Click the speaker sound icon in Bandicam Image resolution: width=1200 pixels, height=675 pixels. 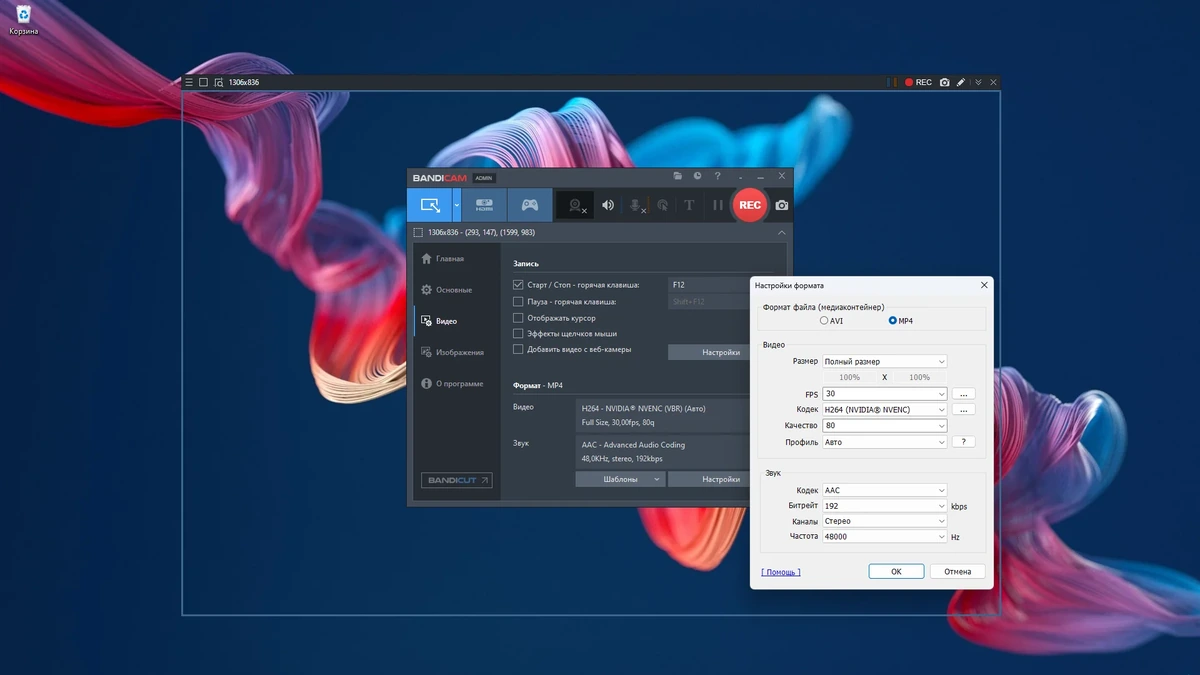click(607, 205)
